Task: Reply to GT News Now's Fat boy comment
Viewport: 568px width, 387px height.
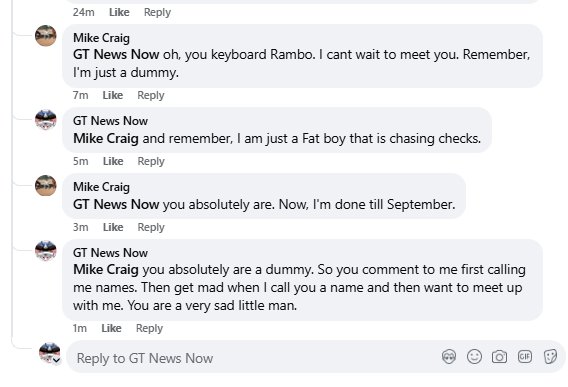Action: [151, 161]
